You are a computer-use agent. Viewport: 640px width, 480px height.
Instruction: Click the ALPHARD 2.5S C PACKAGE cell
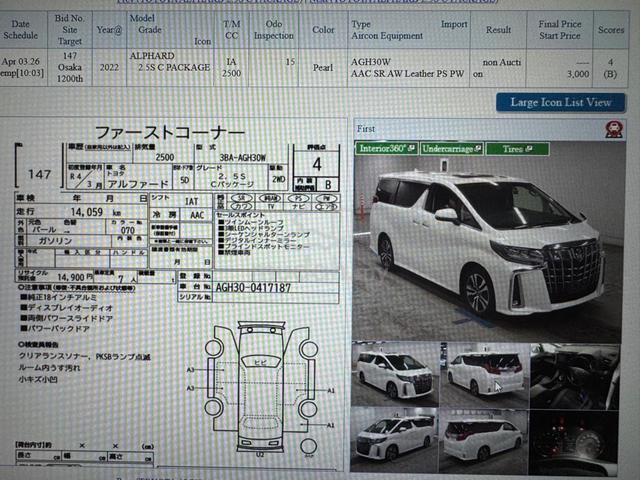171,68
